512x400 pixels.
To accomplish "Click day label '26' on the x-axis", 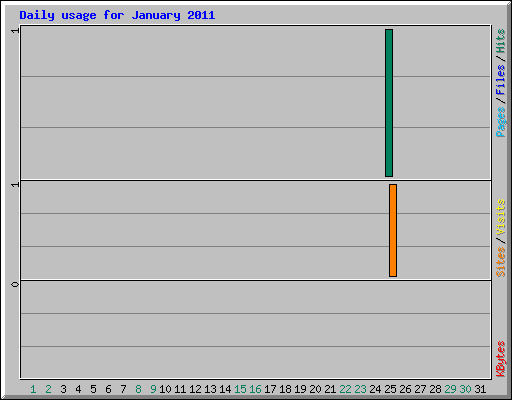I will [x=405, y=389].
